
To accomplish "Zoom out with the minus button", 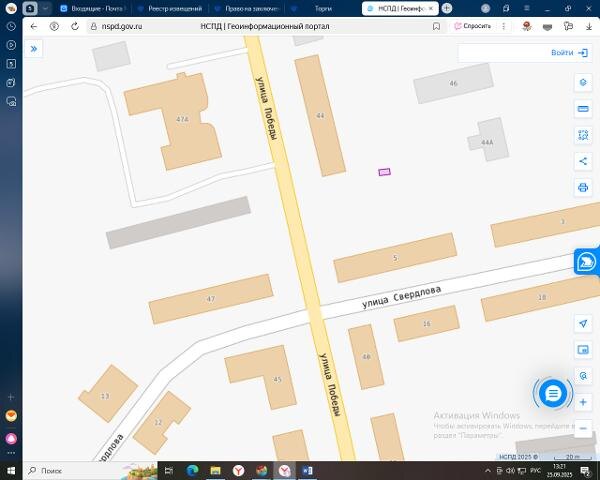I will point(583,428).
